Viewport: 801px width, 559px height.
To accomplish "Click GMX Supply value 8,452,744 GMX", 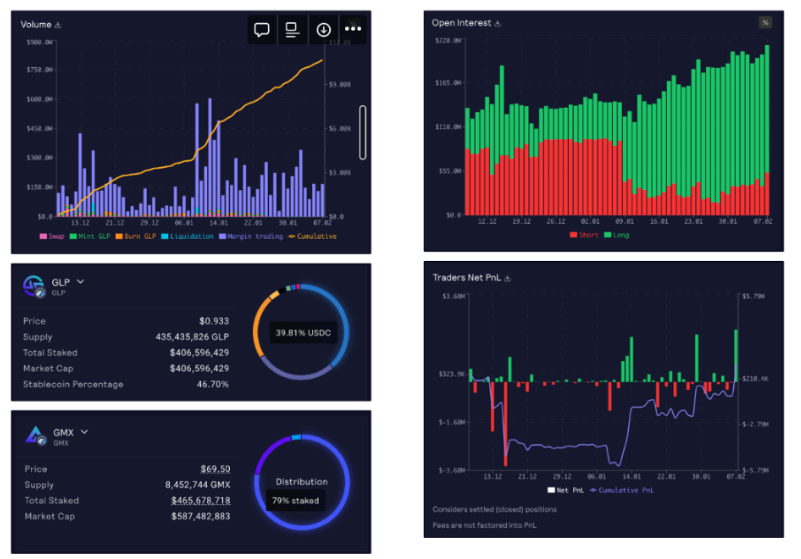I will (198, 484).
